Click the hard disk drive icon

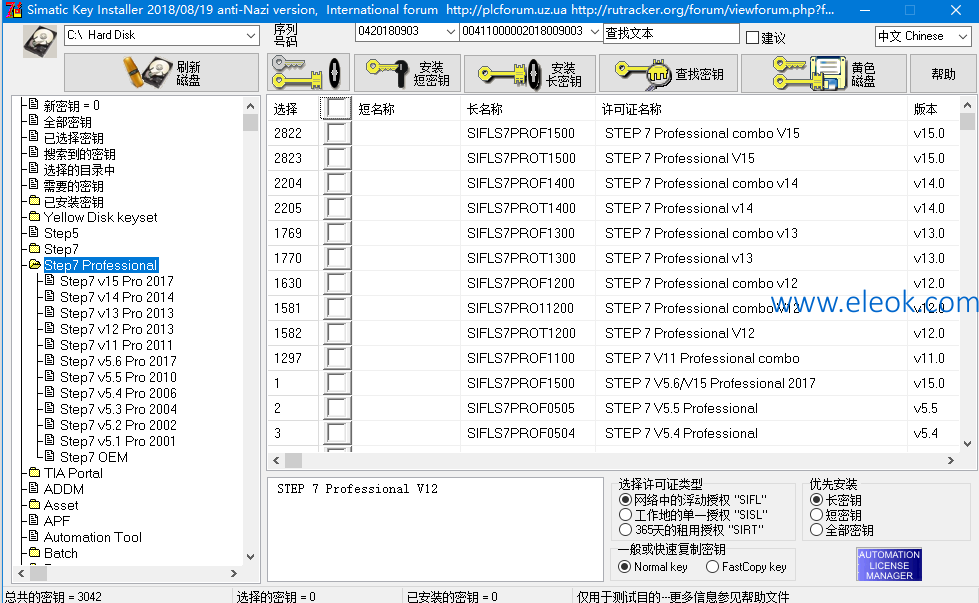pos(40,42)
